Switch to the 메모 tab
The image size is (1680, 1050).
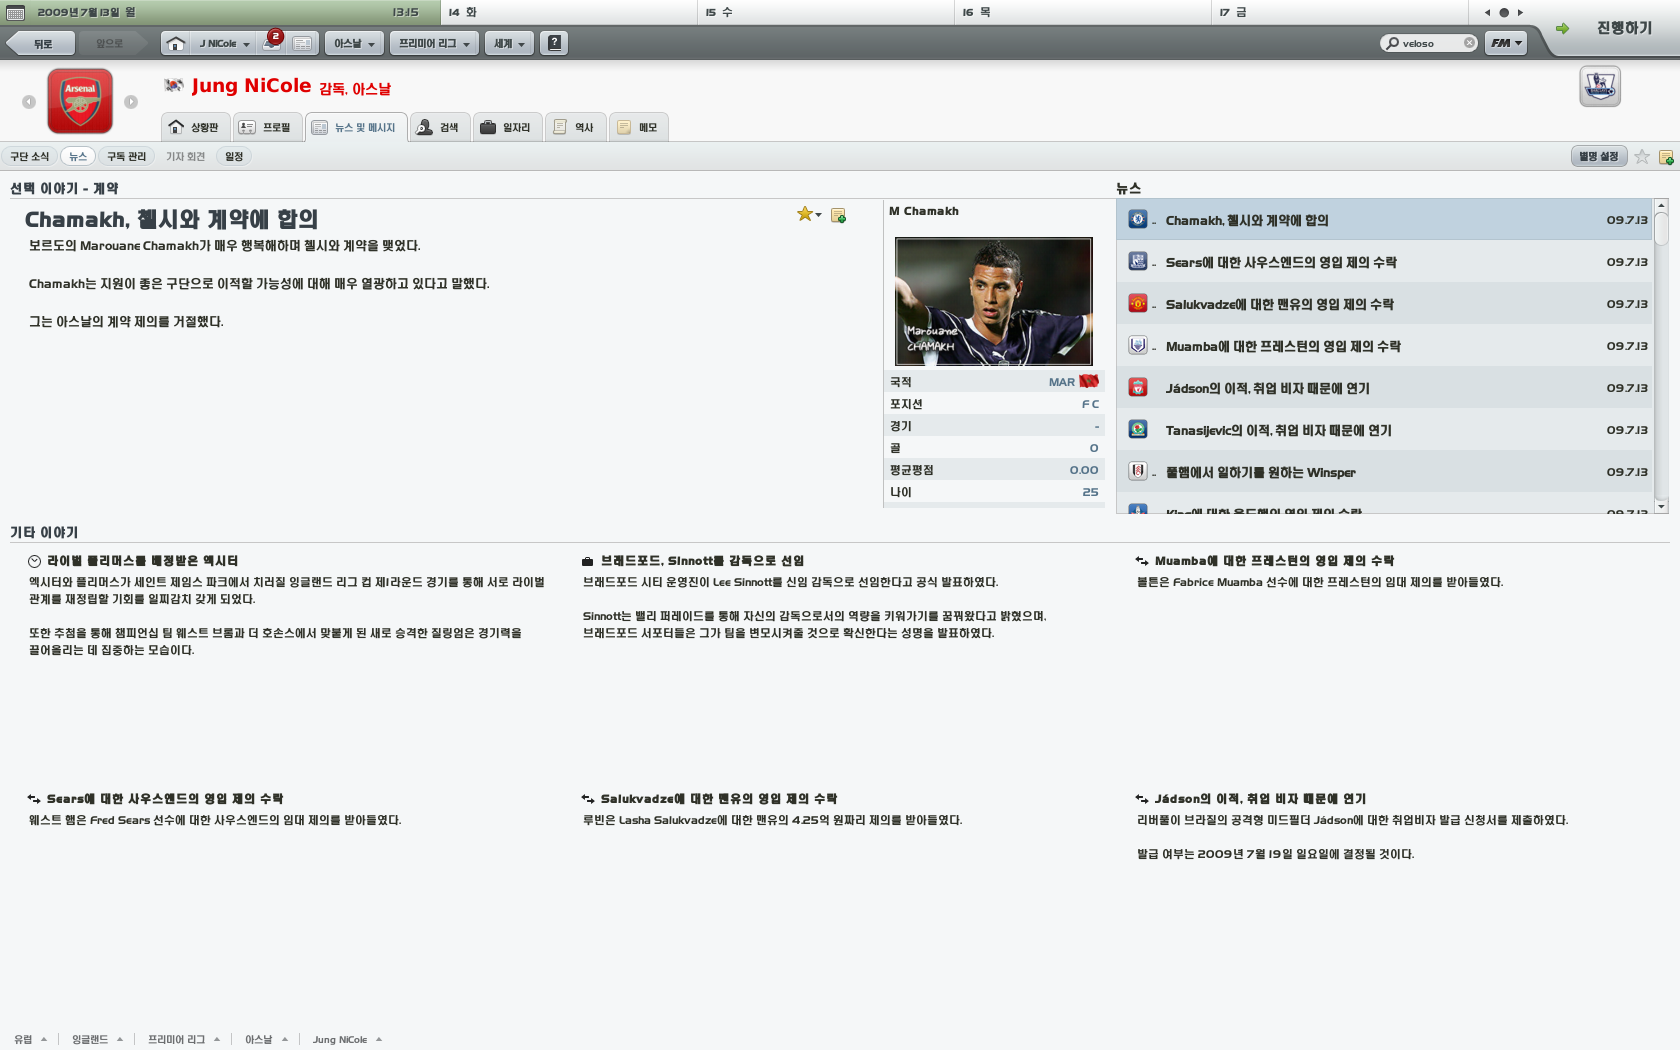click(x=638, y=127)
